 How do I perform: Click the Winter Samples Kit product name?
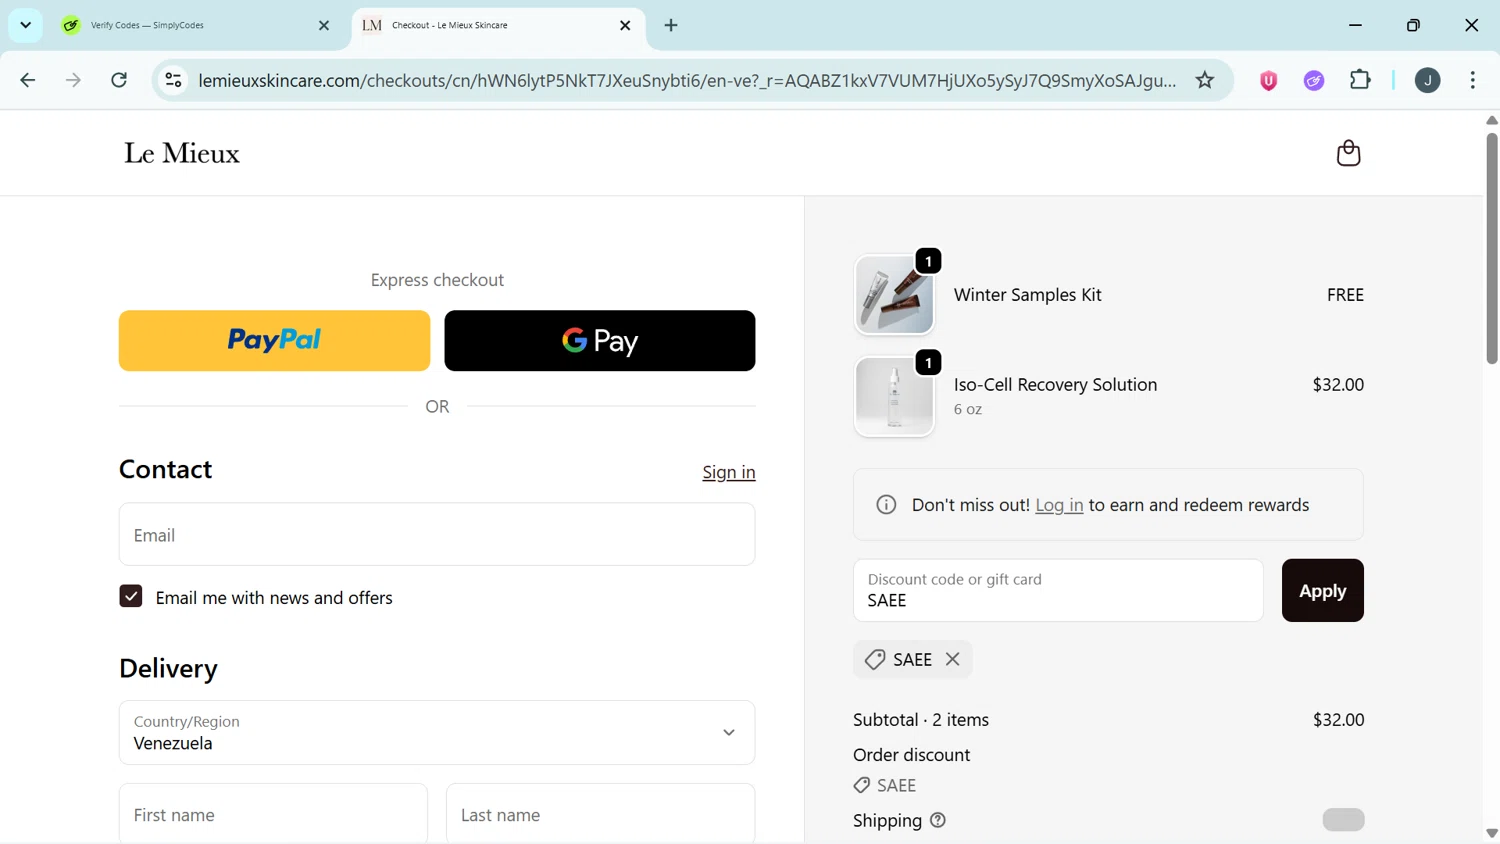point(1027,295)
